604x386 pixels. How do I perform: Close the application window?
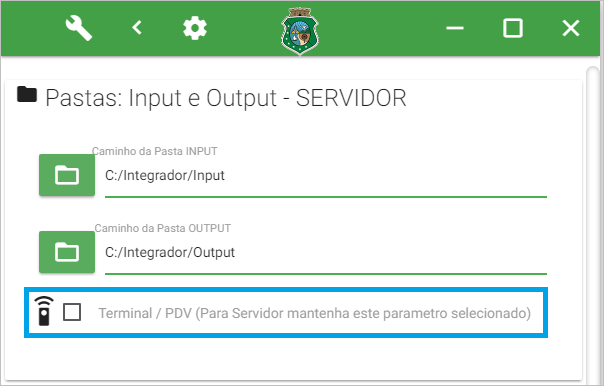coord(571,28)
